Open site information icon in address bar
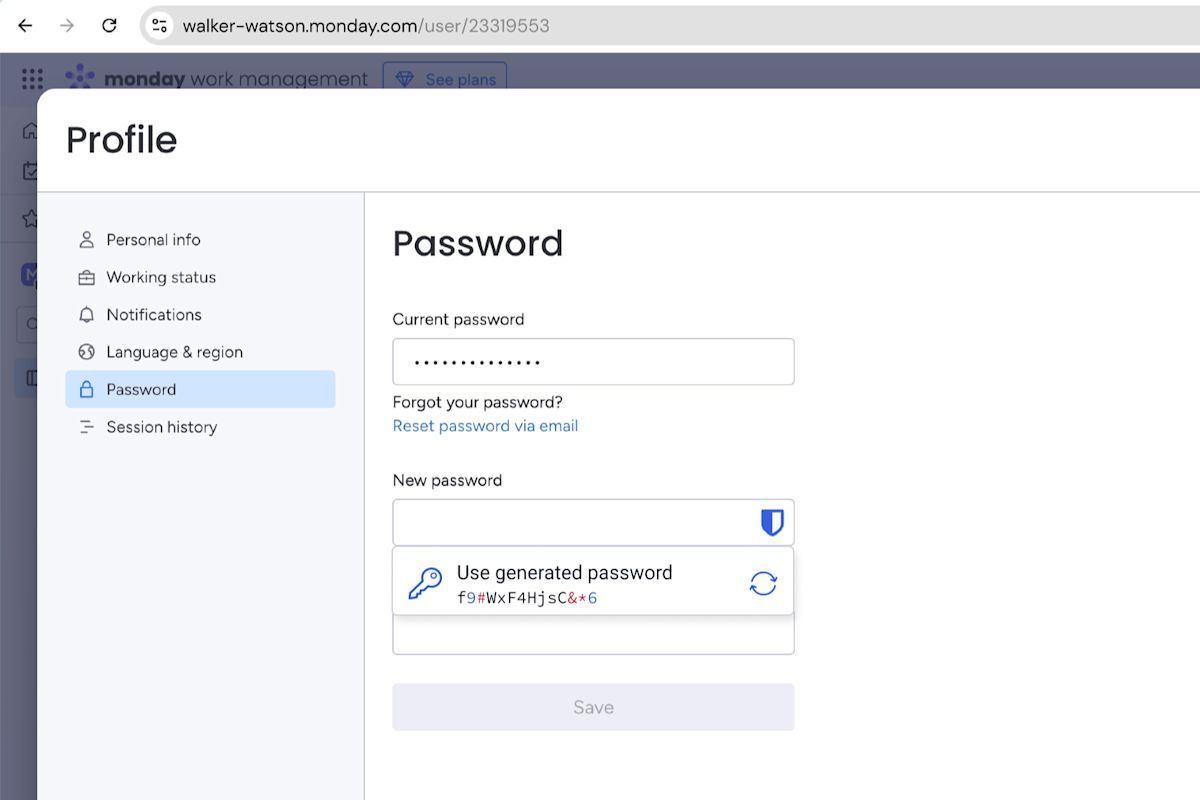Screen dimensions: 1200x800 click(x=159, y=26)
